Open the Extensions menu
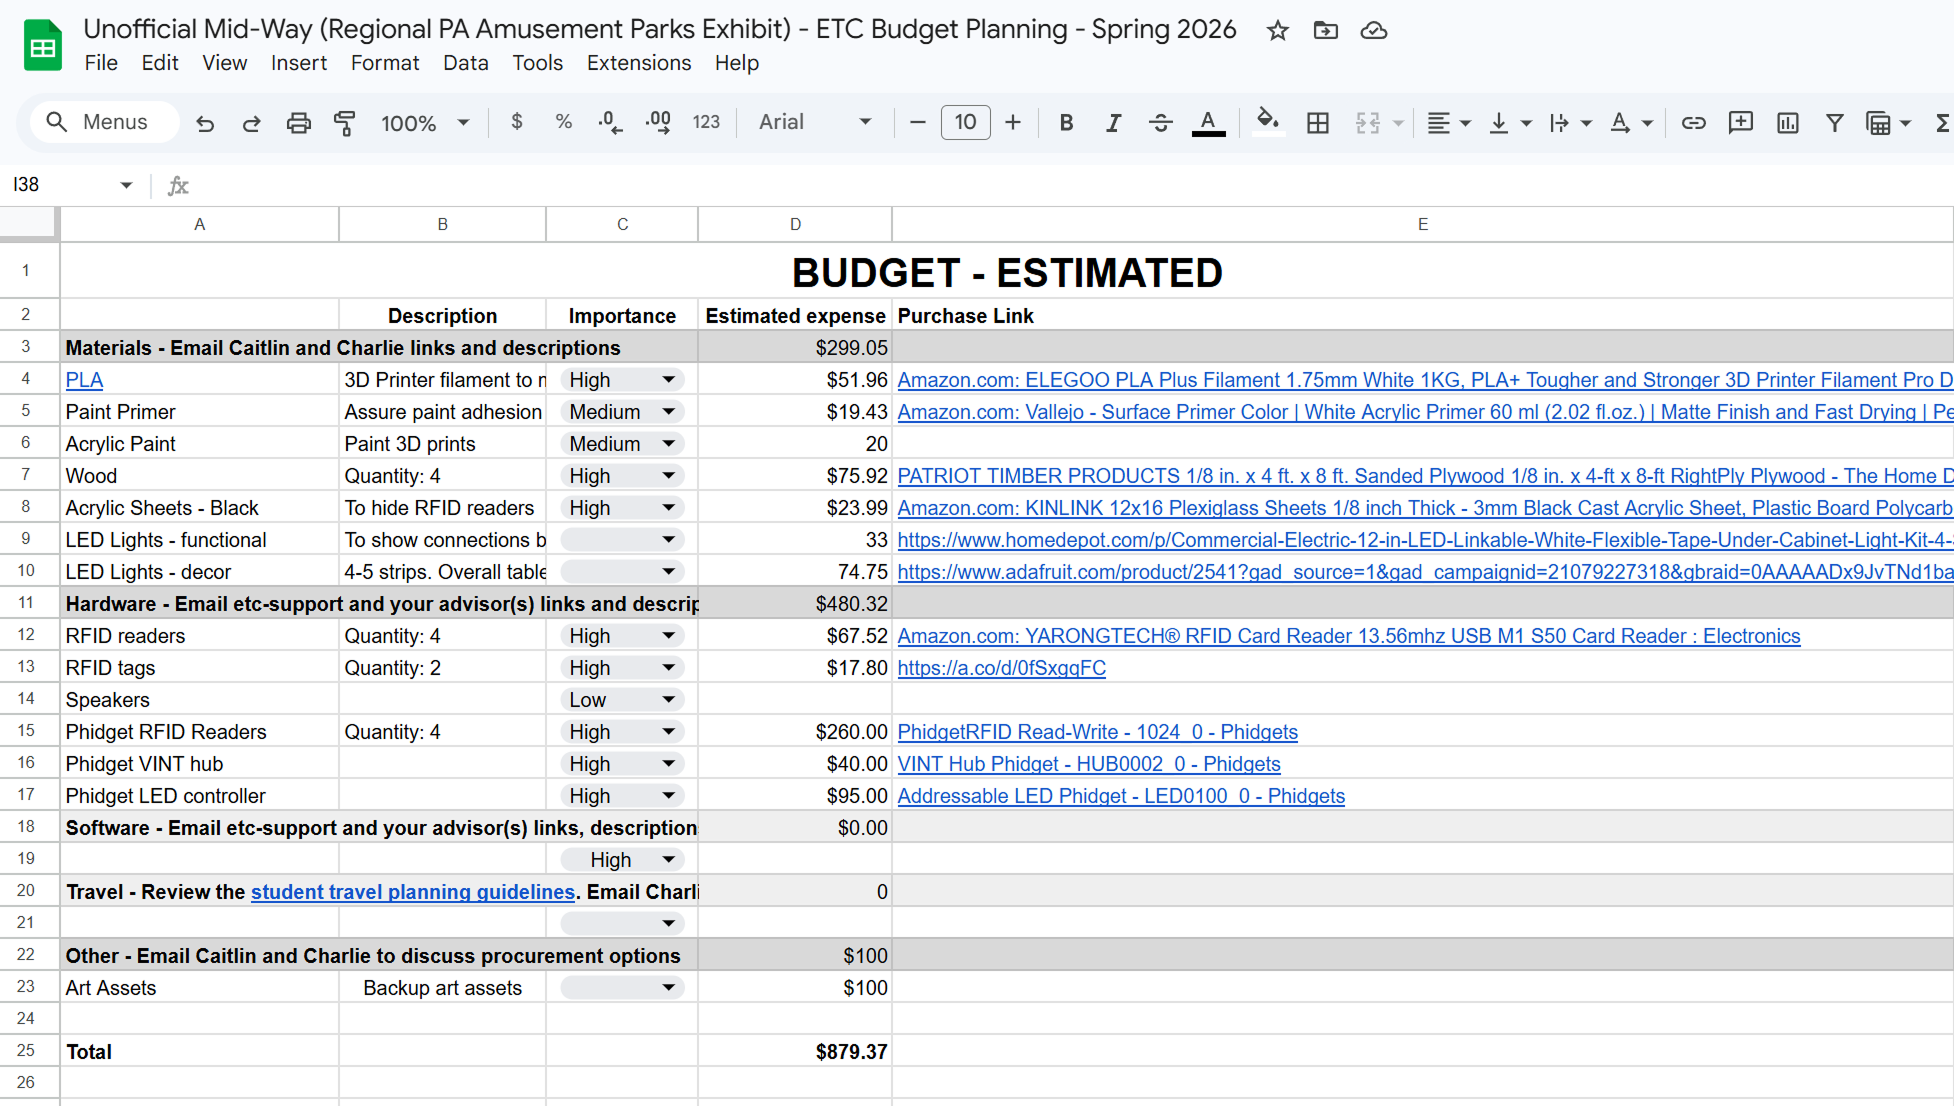The height and width of the screenshot is (1106, 1954). [x=638, y=63]
